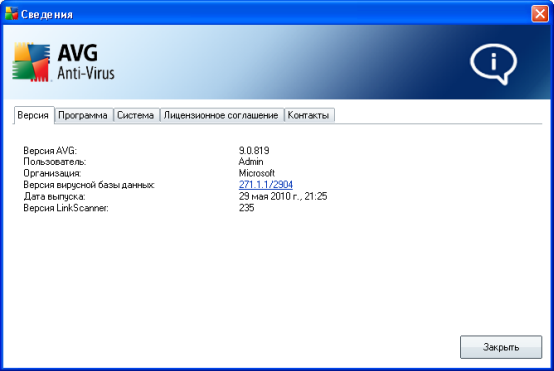
Task: Click the Закрыть button
Action: point(501,347)
